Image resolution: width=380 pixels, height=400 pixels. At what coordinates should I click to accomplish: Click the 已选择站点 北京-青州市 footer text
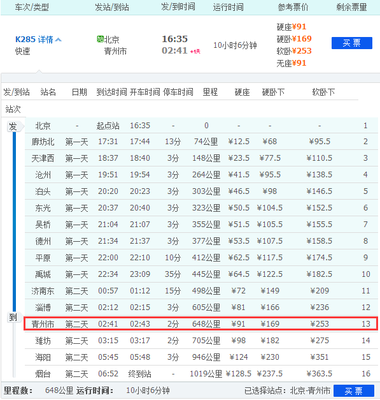pos(287,391)
